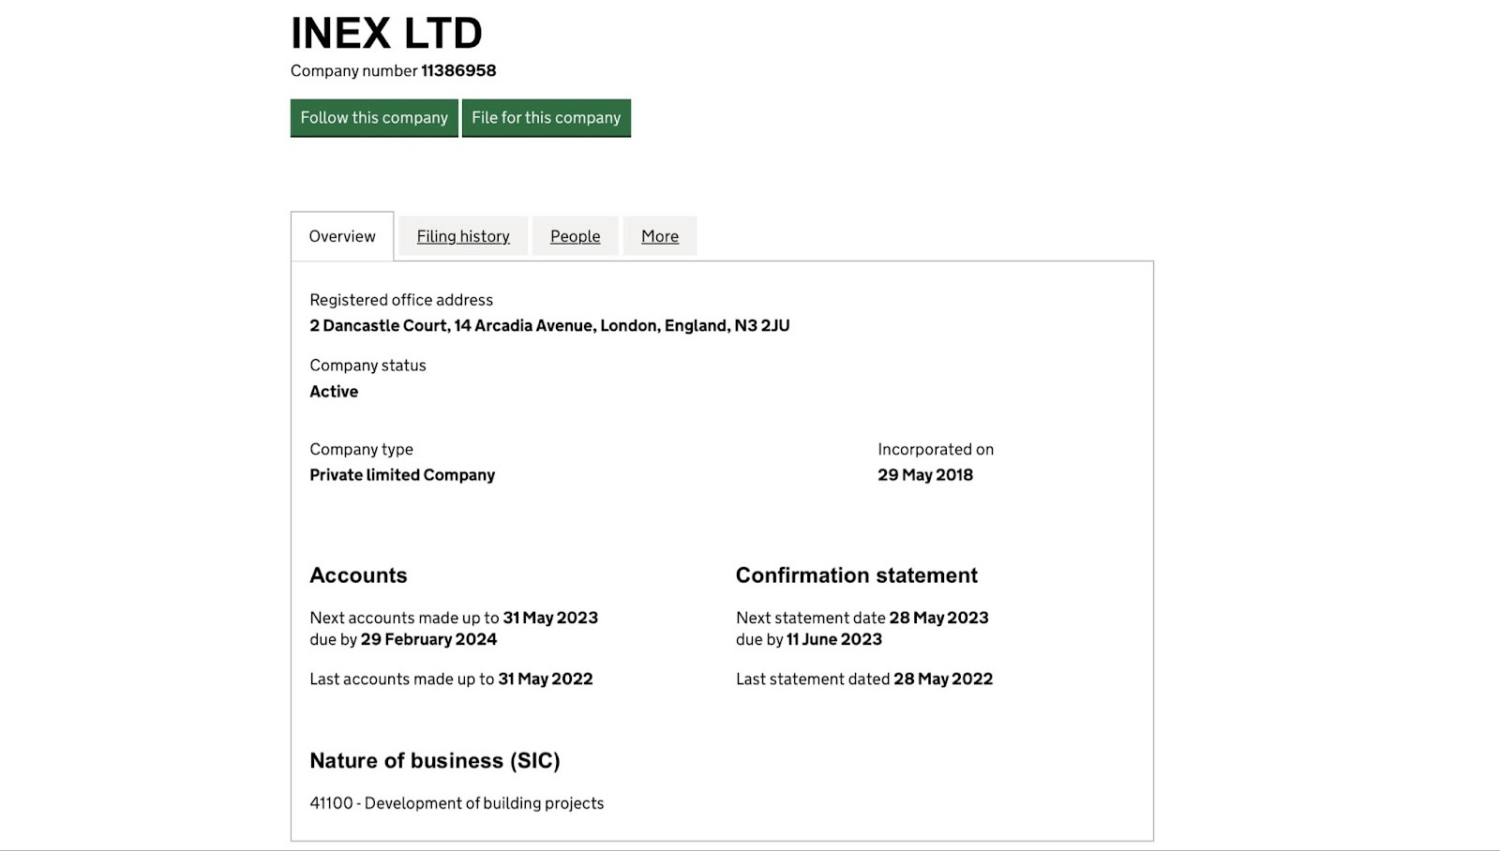The height and width of the screenshot is (851, 1500).
Task: Click the Active company status value
Action: (334, 392)
